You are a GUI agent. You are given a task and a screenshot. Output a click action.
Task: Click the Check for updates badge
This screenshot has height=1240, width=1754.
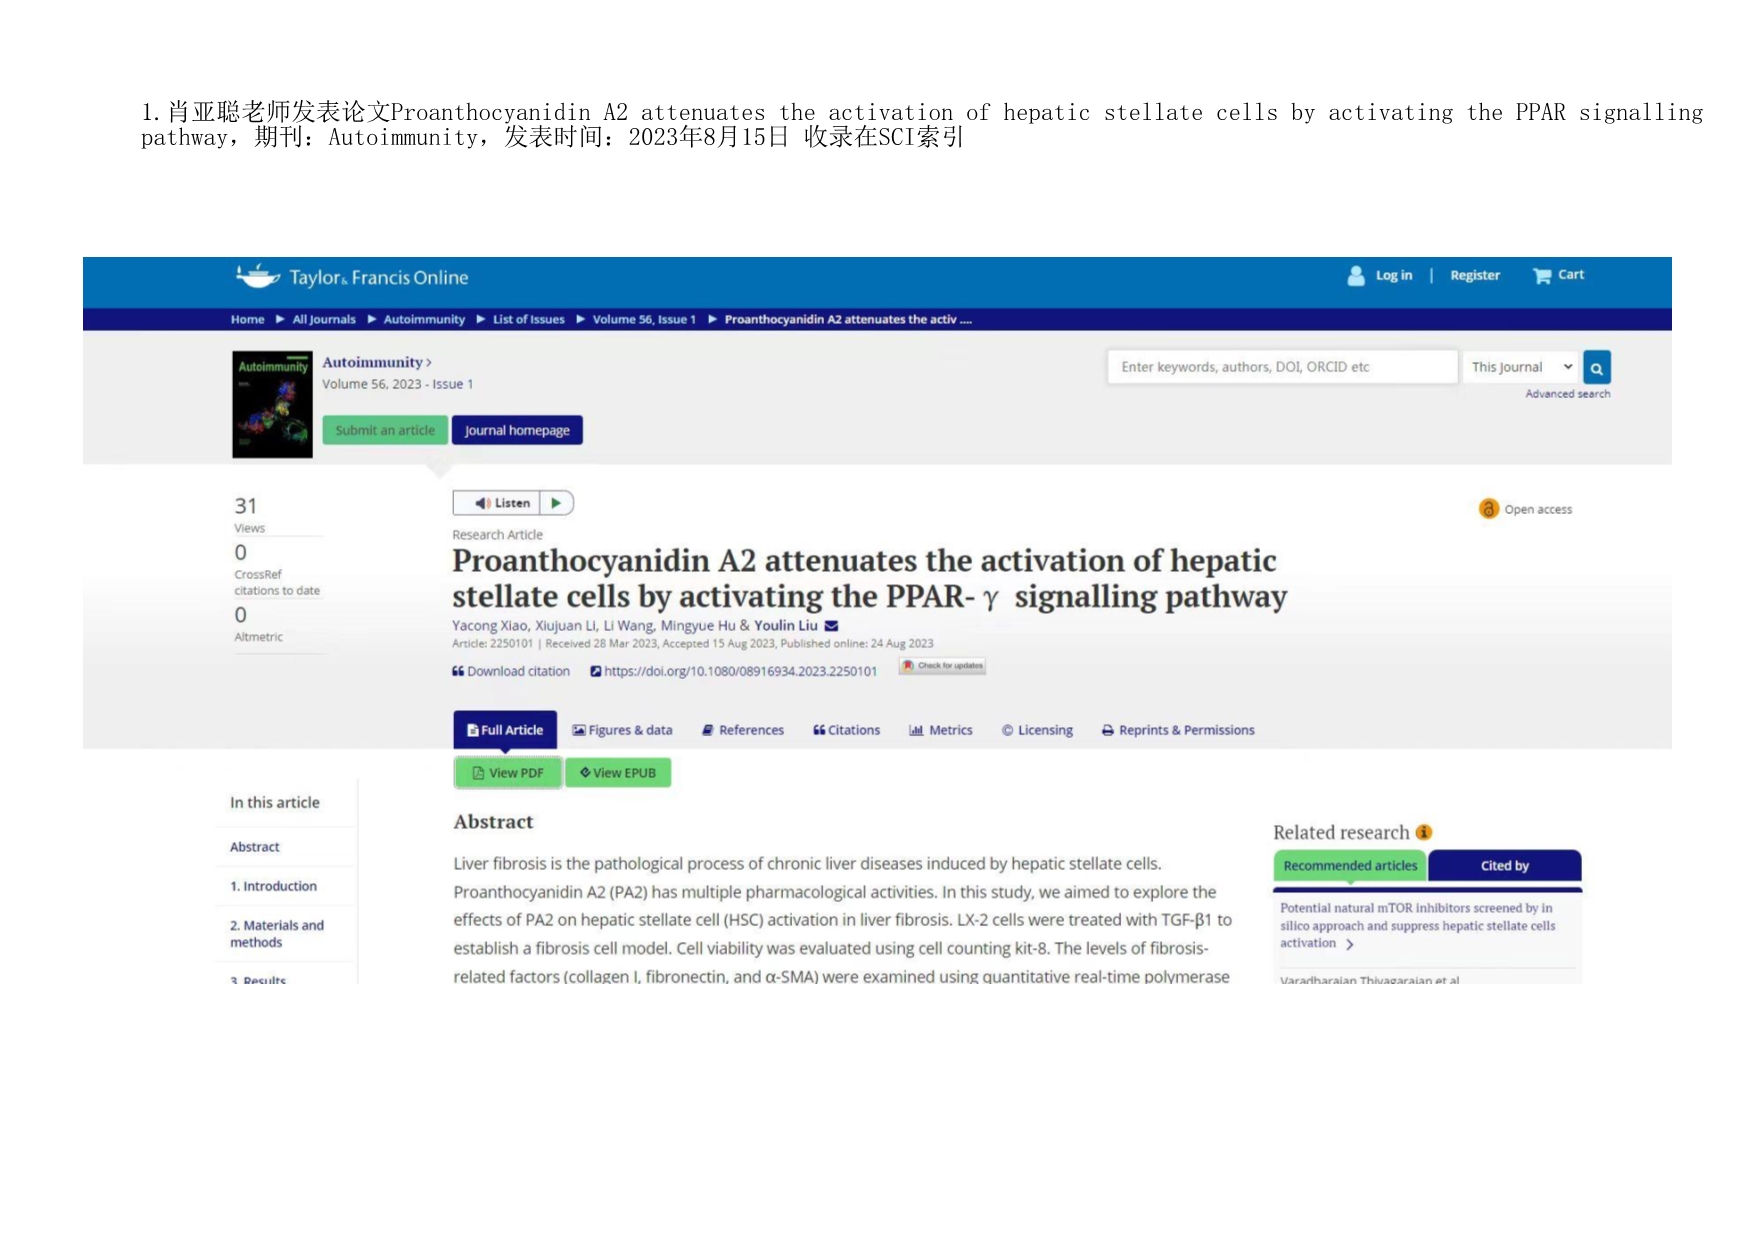tap(942, 666)
